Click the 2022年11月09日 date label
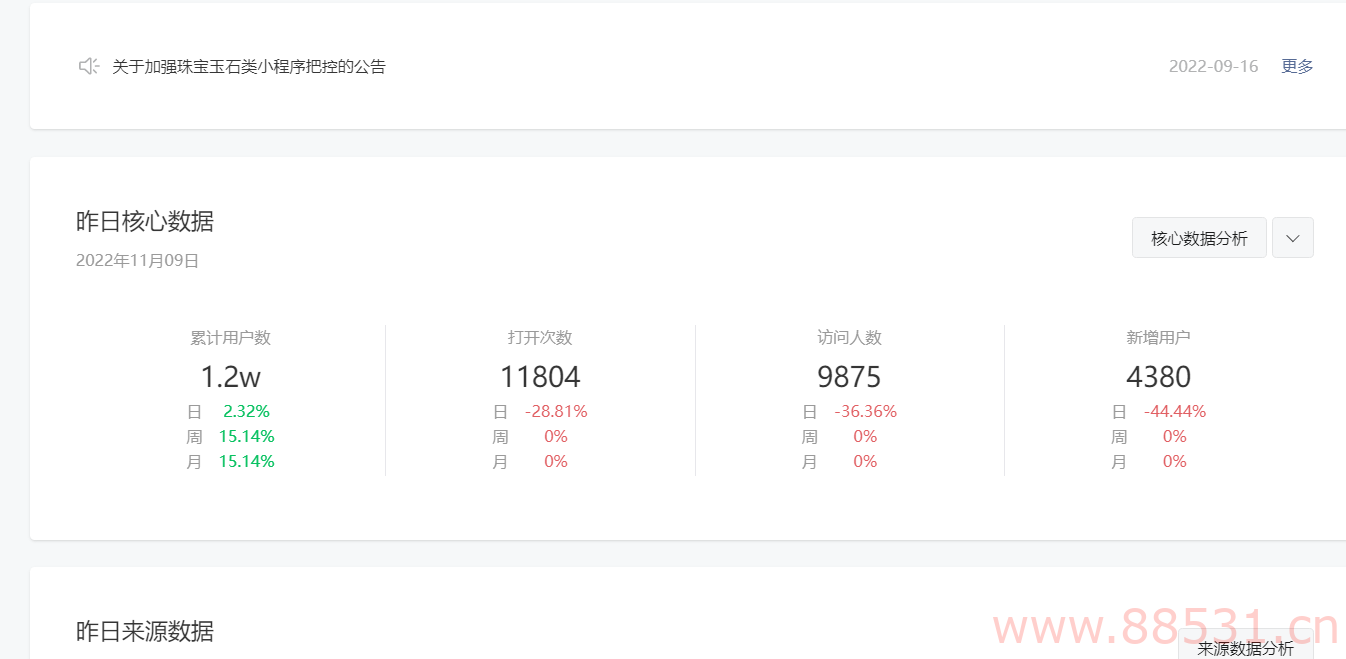 pyautogui.click(x=138, y=261)
